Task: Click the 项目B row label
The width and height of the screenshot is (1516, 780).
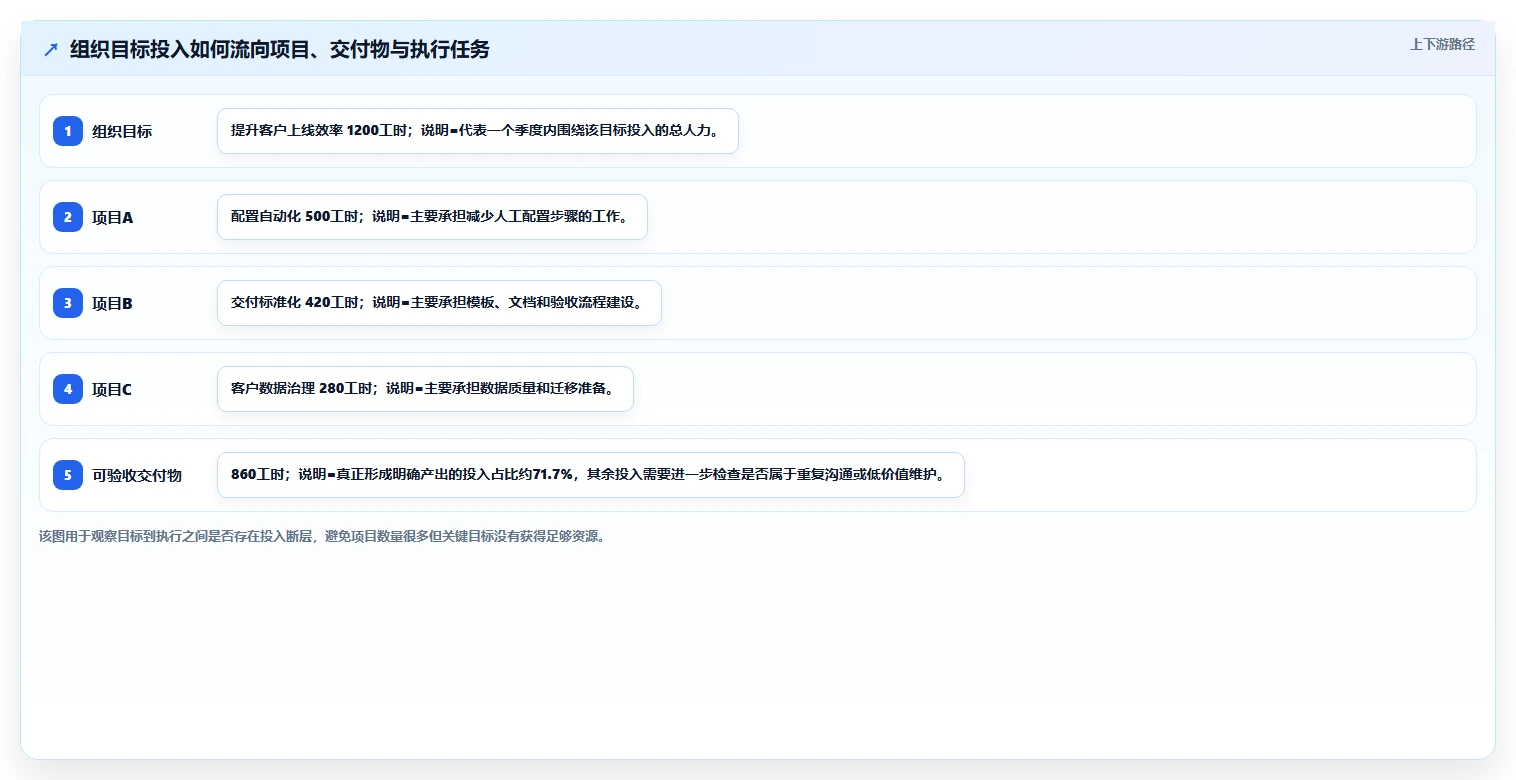Action: [x=112, y=303]
